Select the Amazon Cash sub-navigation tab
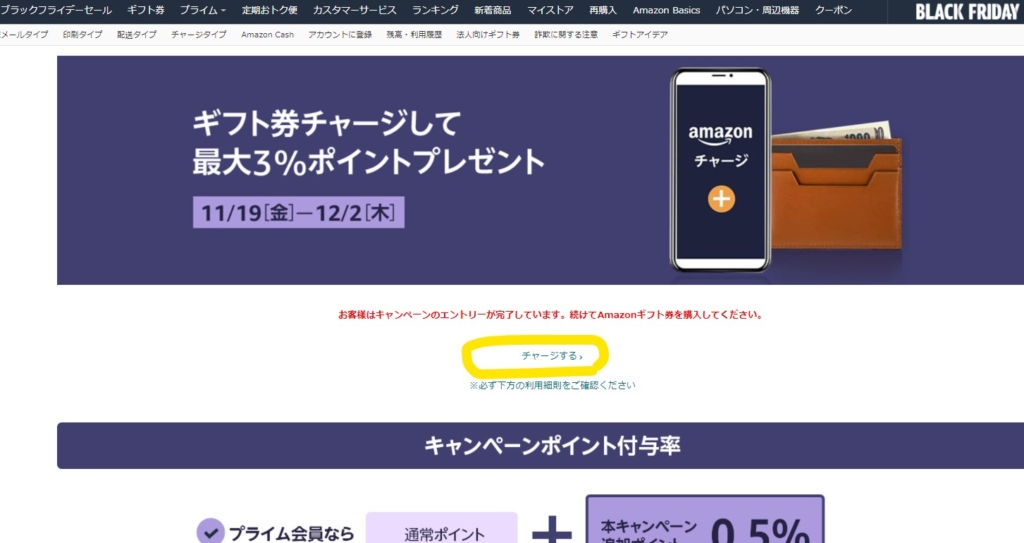This screenshot has height=543, width=1024. click(267, 35)
